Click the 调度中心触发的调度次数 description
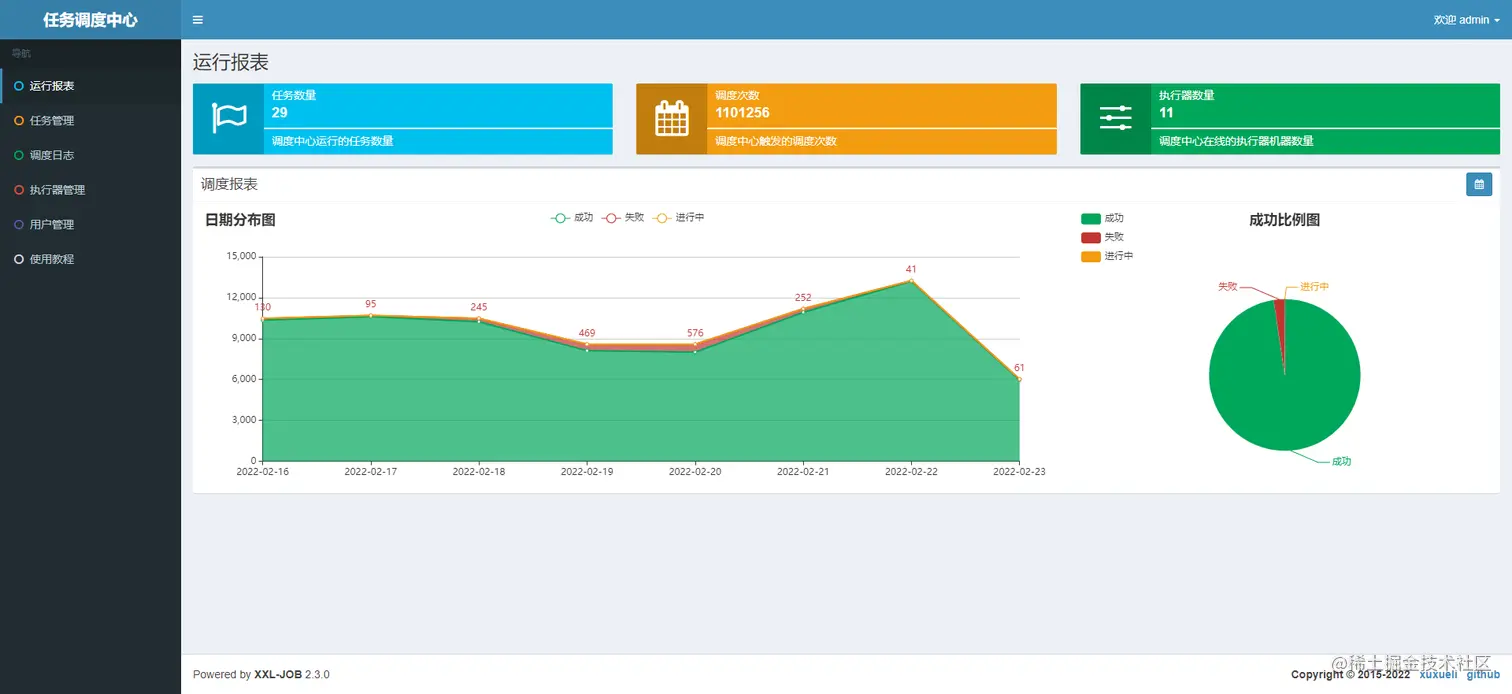Image resolution: width=1512 pixels, height=694 pixels. pos(776,141)
